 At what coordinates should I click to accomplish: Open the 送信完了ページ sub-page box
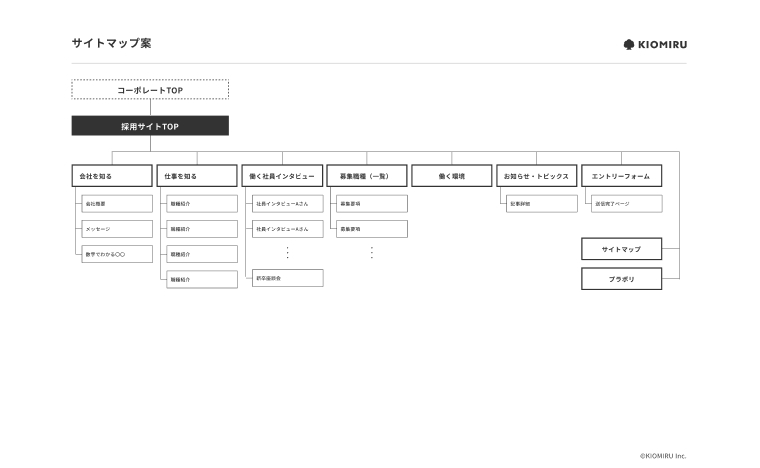(x=626, y=204)
